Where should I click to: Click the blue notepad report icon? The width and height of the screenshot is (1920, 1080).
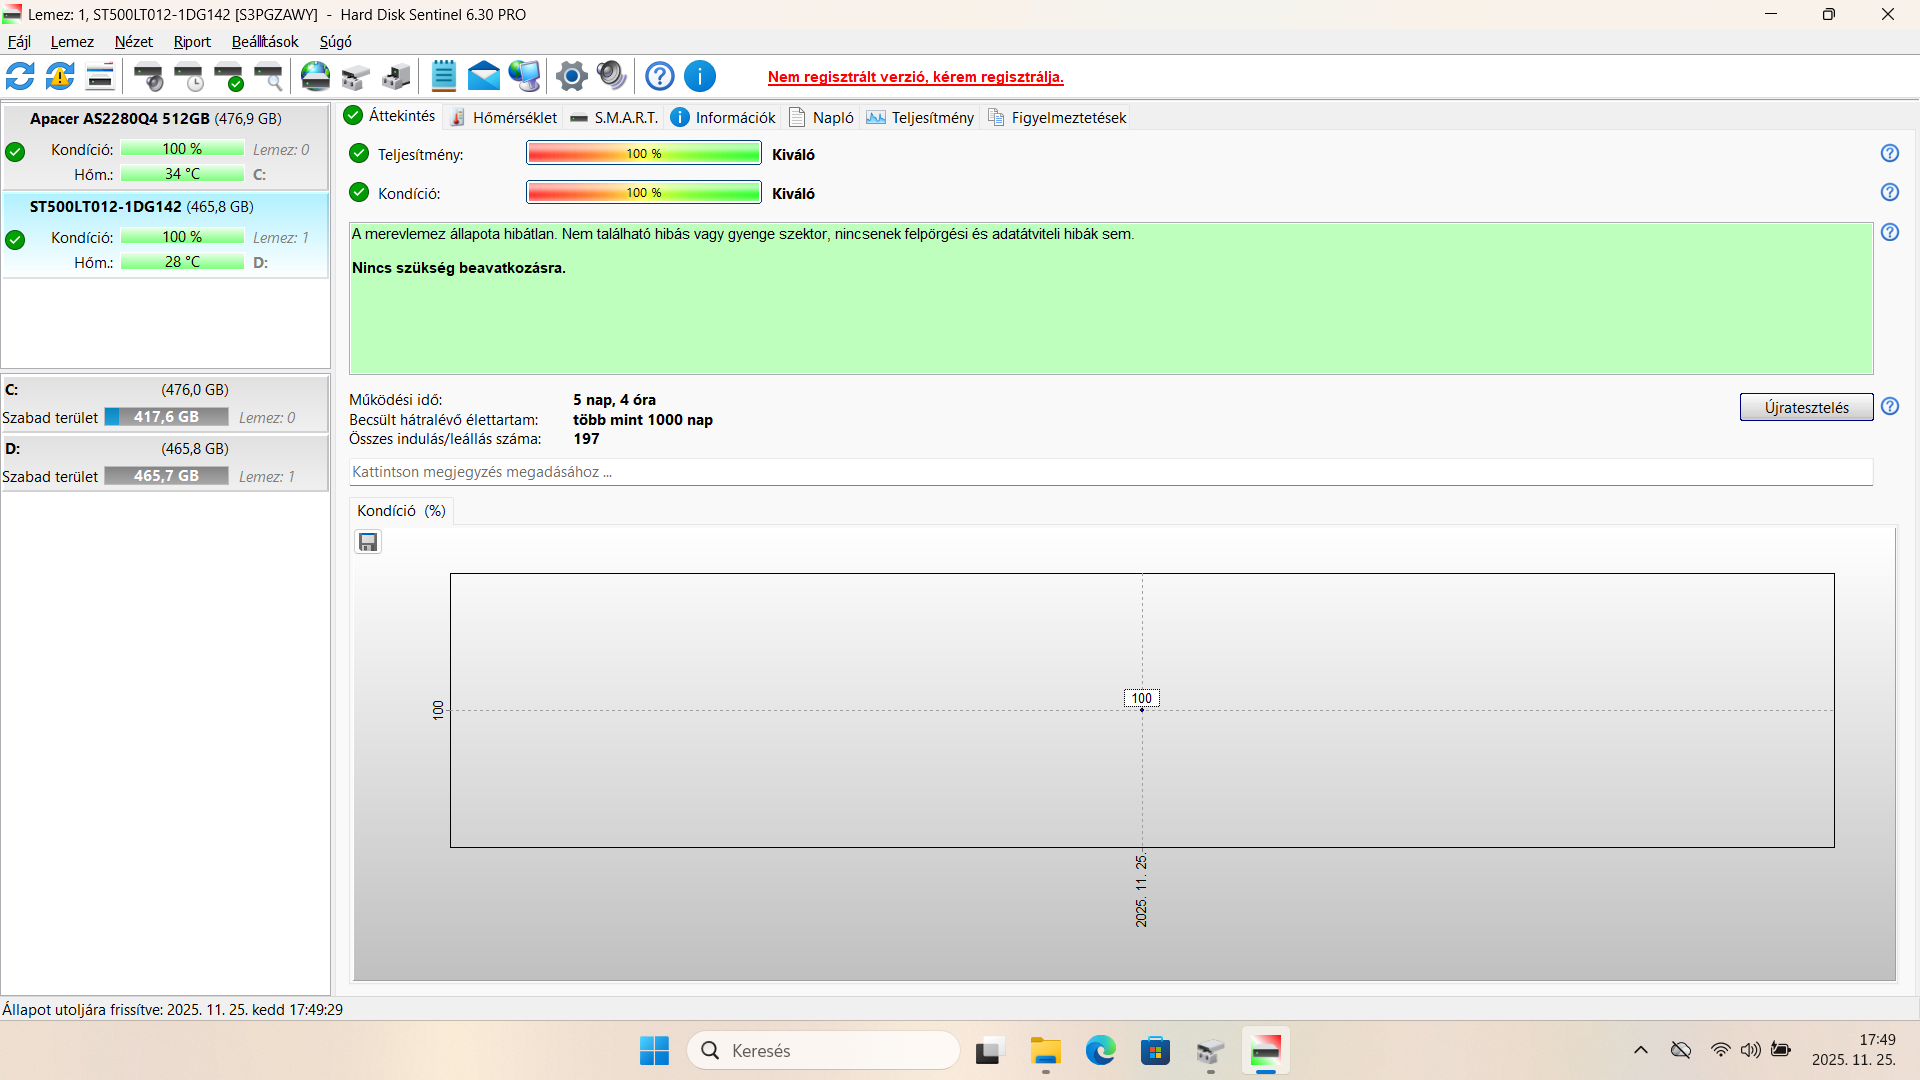(x=444, y=76)
